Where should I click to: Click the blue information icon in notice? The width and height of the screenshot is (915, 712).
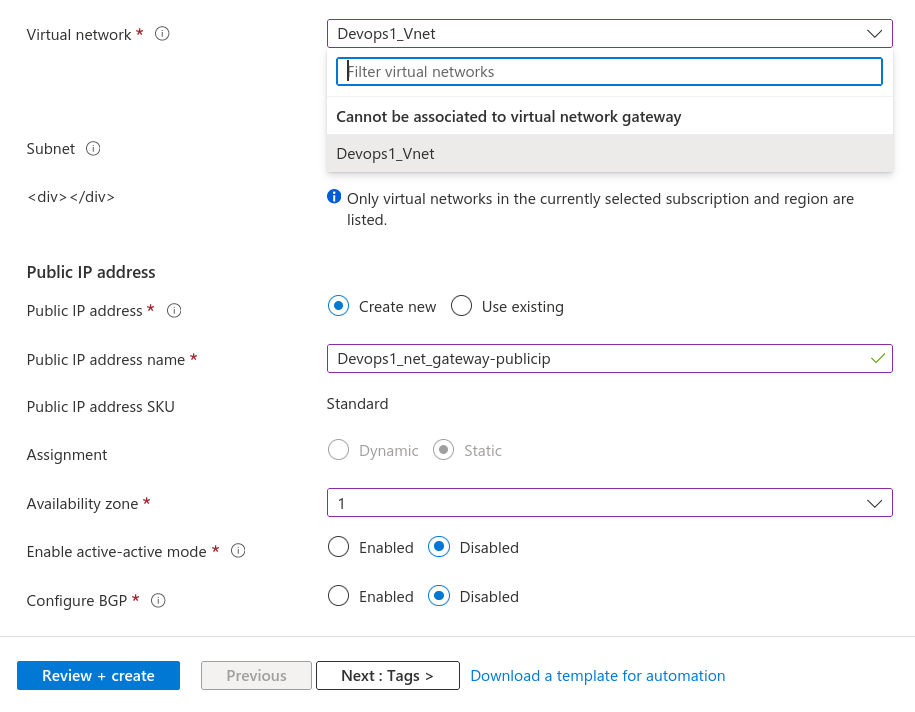334,197
